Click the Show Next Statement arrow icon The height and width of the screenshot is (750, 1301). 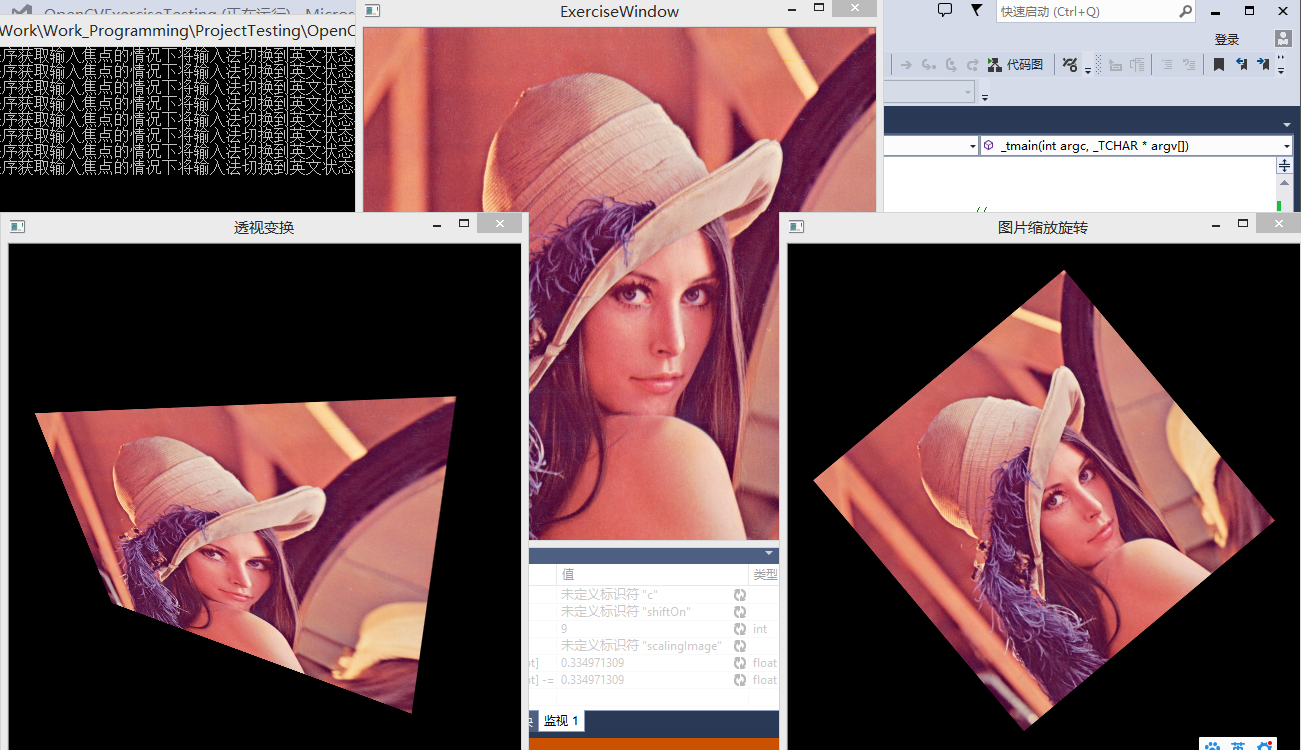(x=906, y=65)
